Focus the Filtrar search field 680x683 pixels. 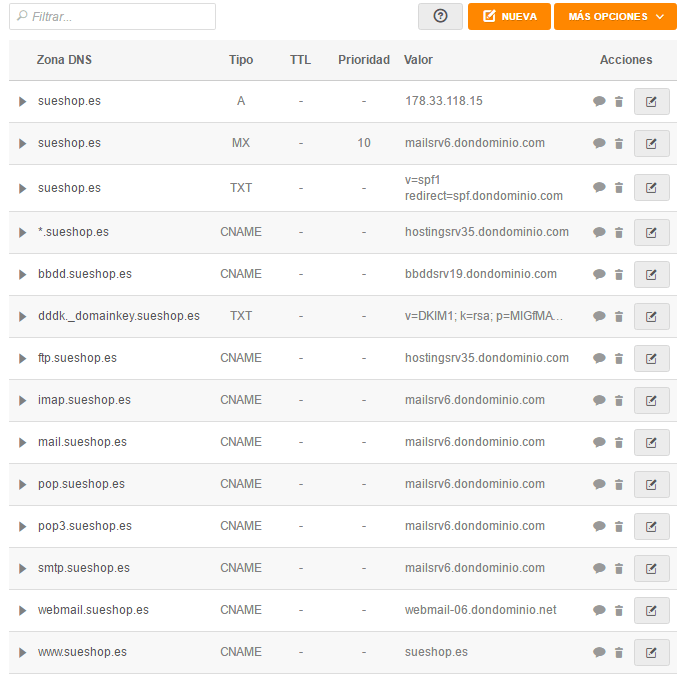point(112,17)
